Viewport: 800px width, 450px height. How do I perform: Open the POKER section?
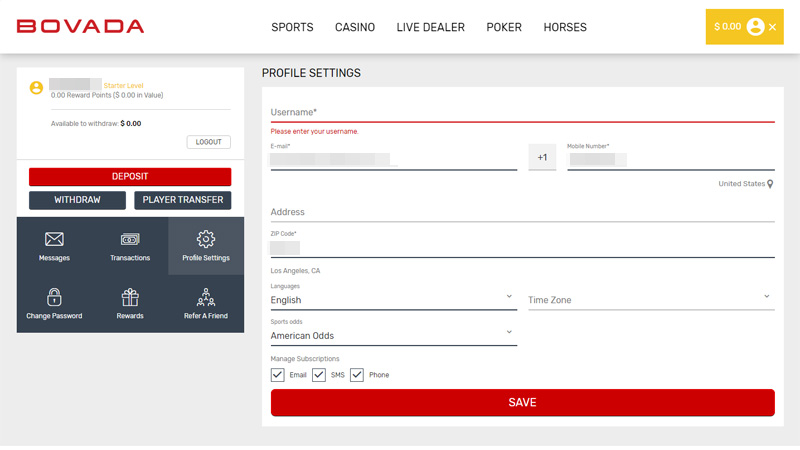(x=504, y=27)
